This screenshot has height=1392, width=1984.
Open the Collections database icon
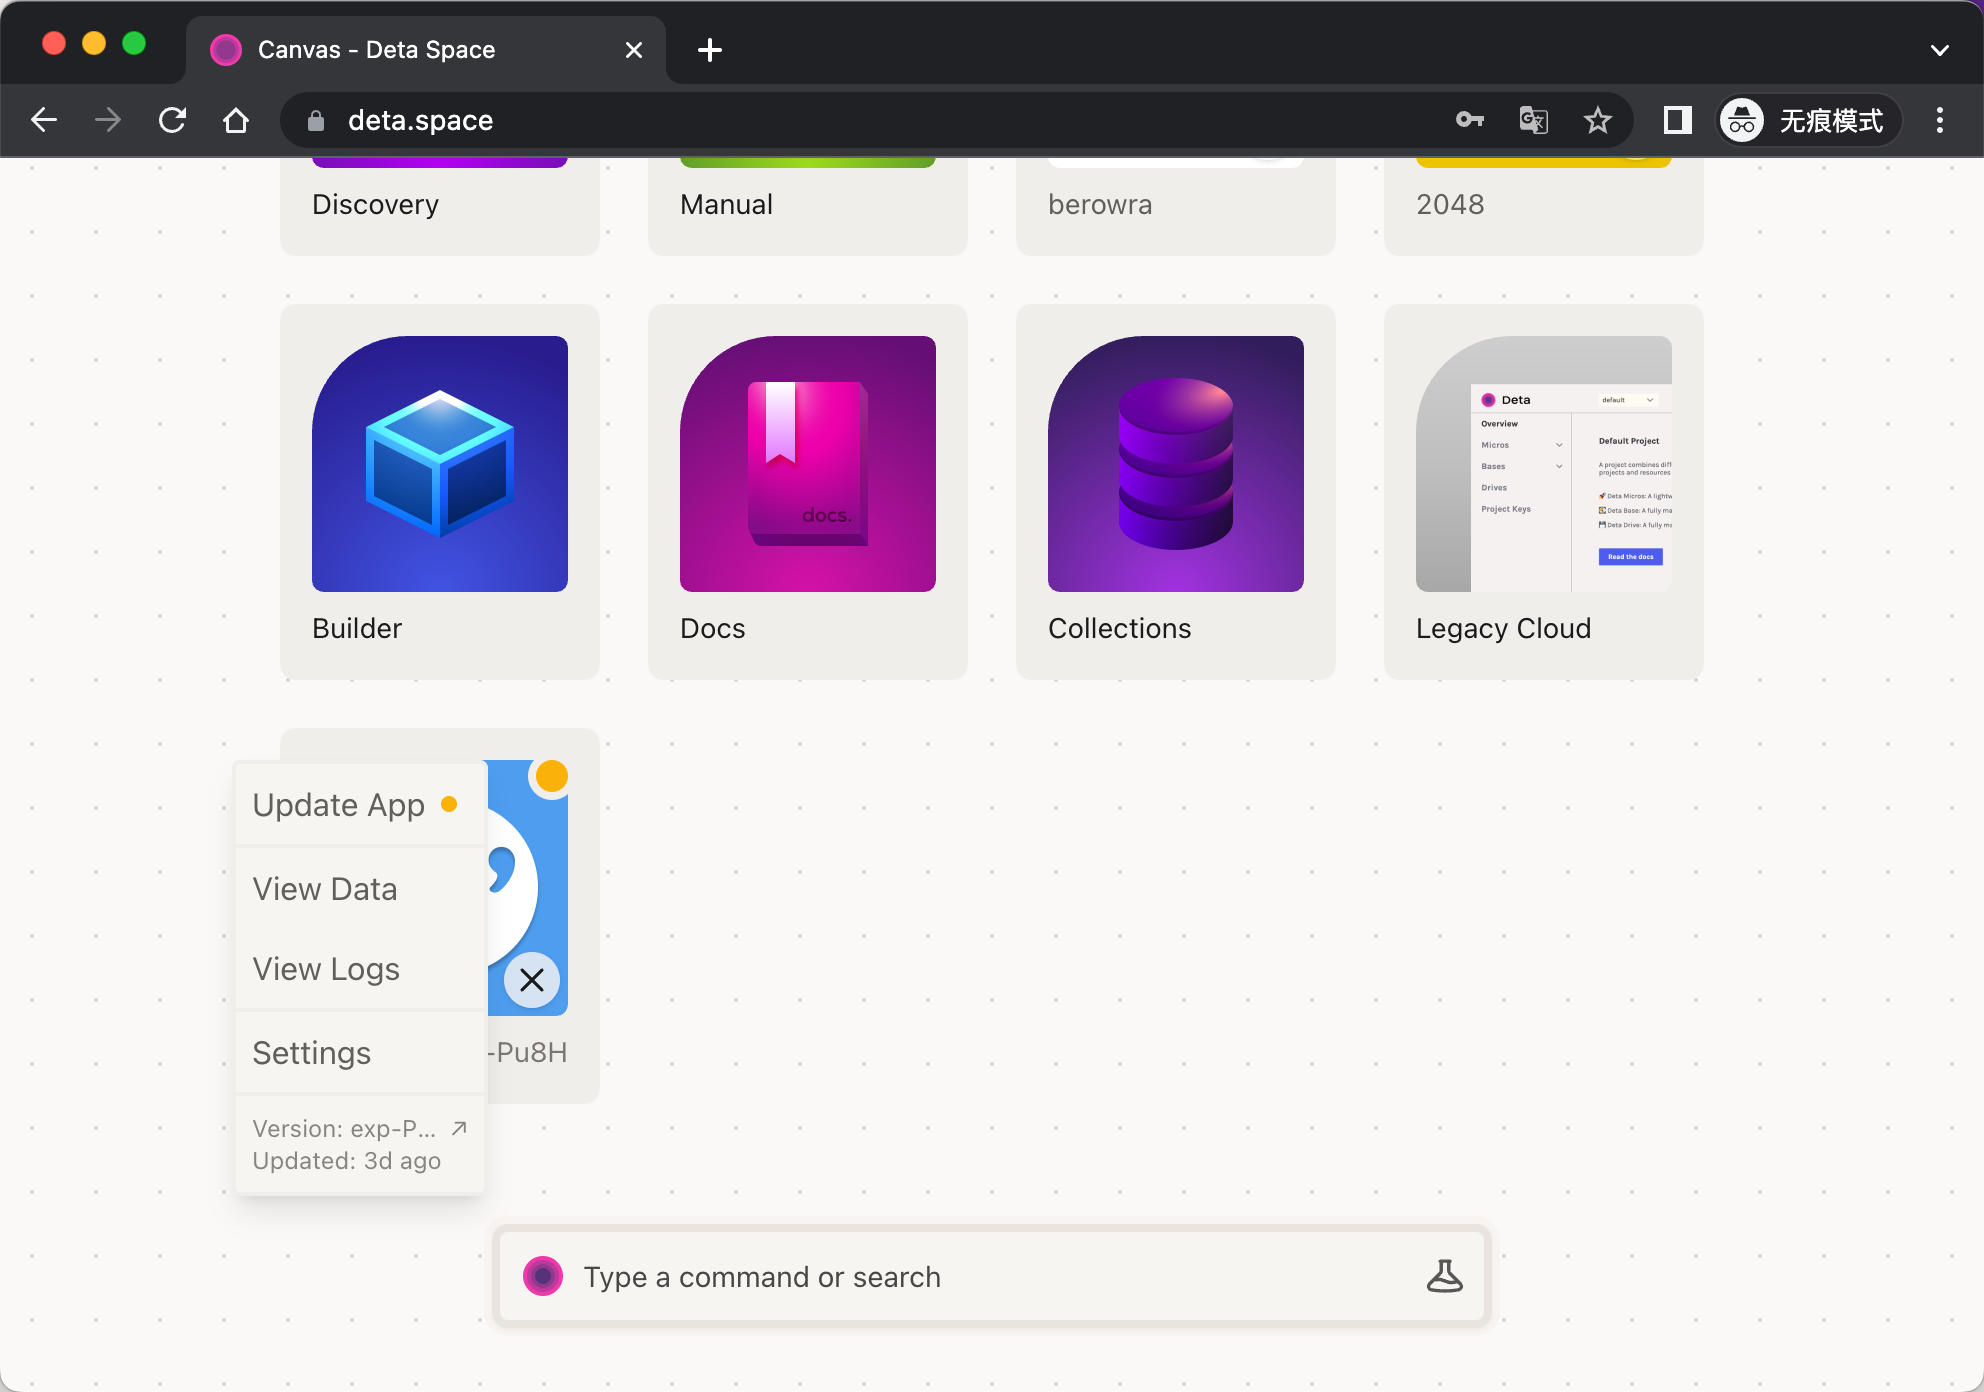point(1176,463)
